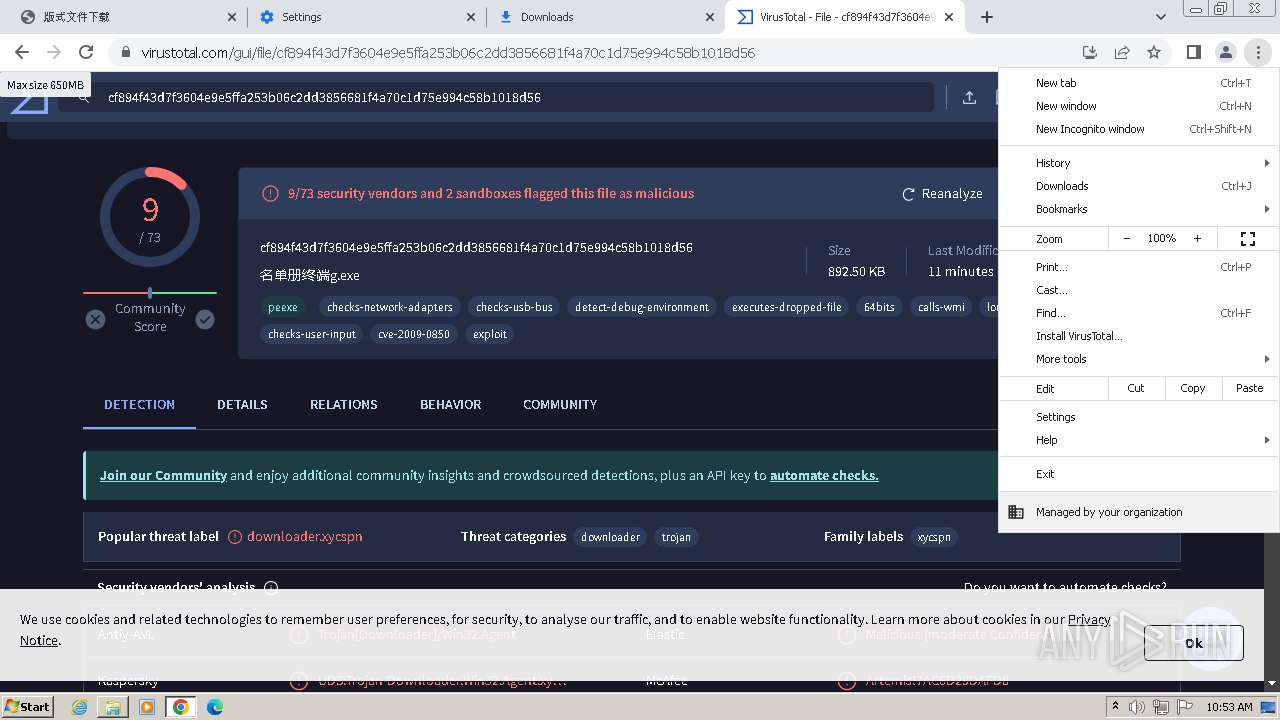1280x720 pixels.
Task: Decrease zoom with minus button
Action: (1127, 239)
